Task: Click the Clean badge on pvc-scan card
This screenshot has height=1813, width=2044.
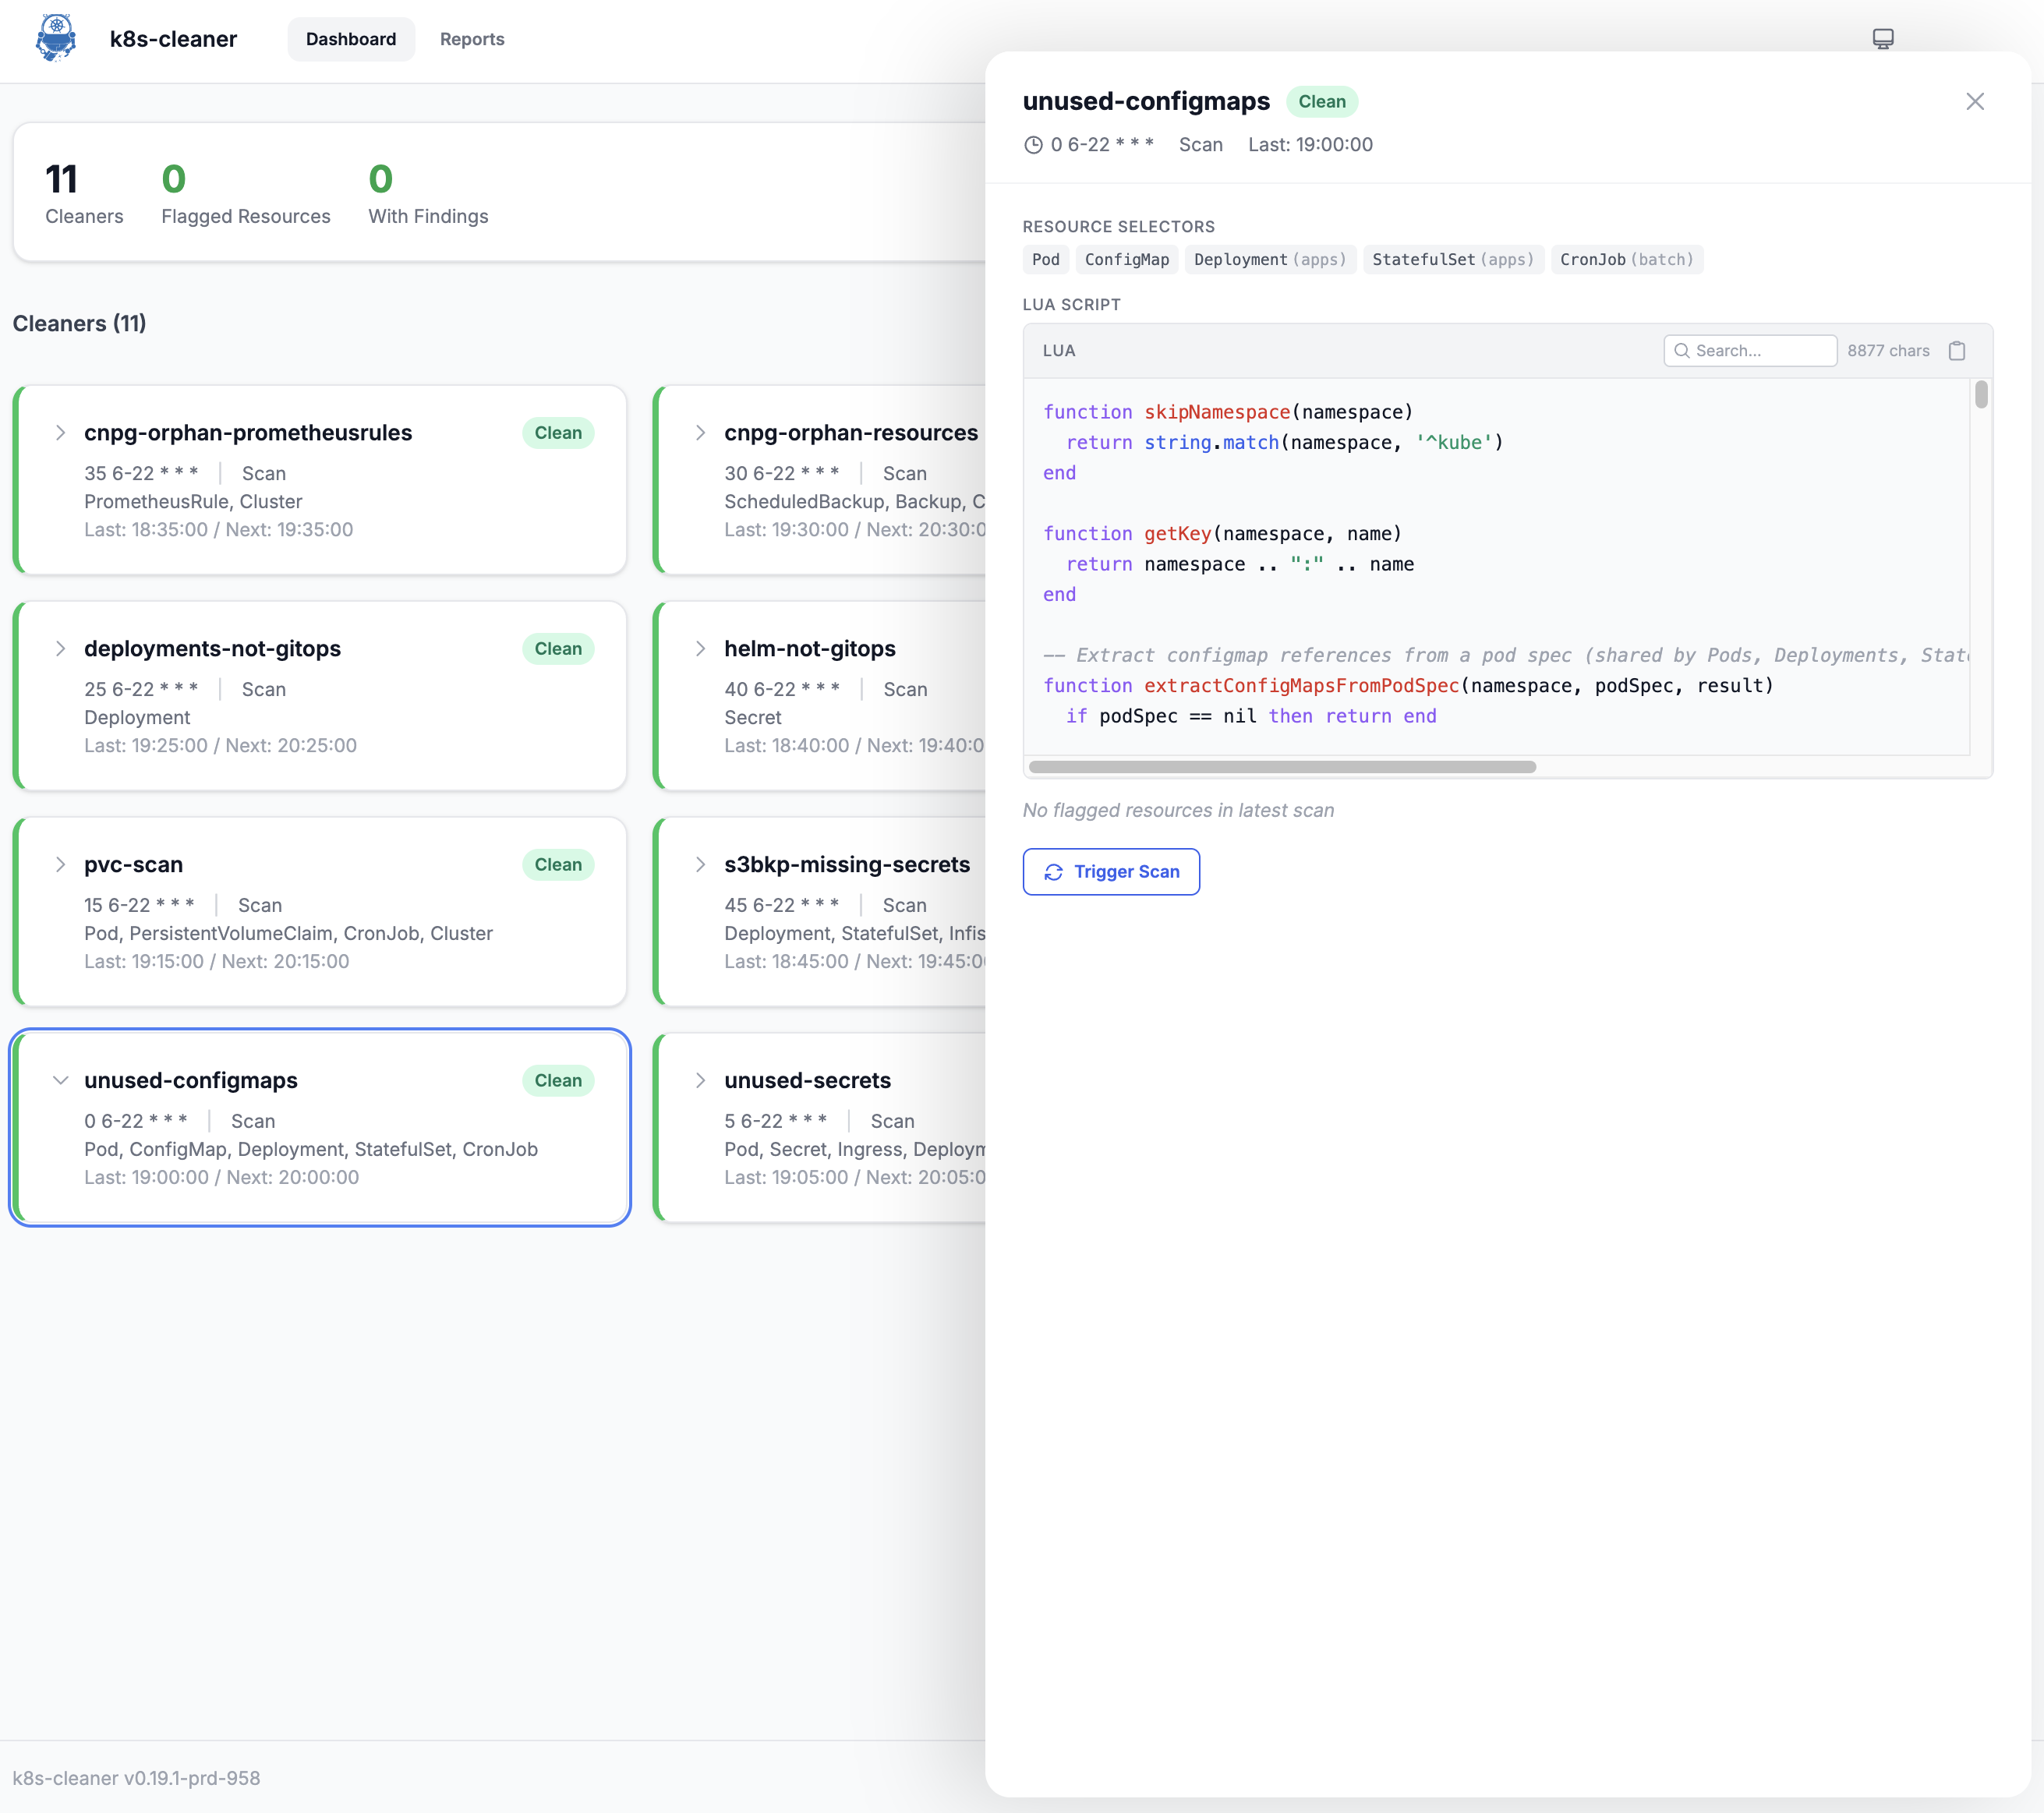Action: pos(557,864)
